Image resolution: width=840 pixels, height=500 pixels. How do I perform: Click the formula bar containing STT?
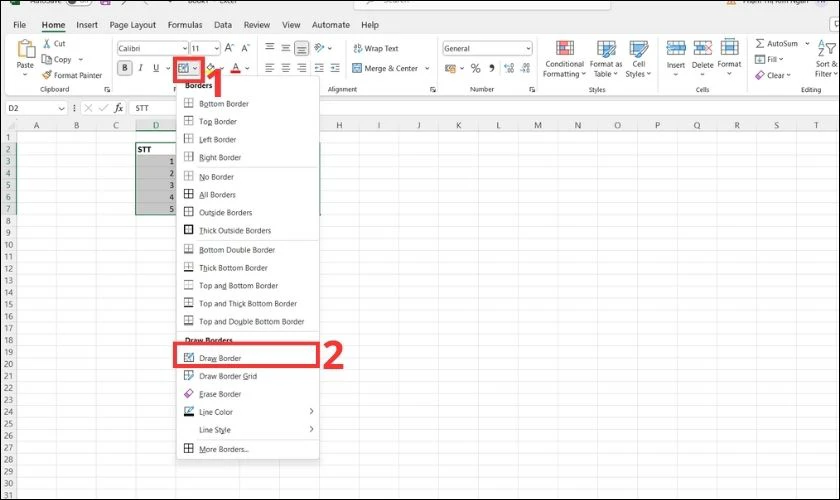482,108
